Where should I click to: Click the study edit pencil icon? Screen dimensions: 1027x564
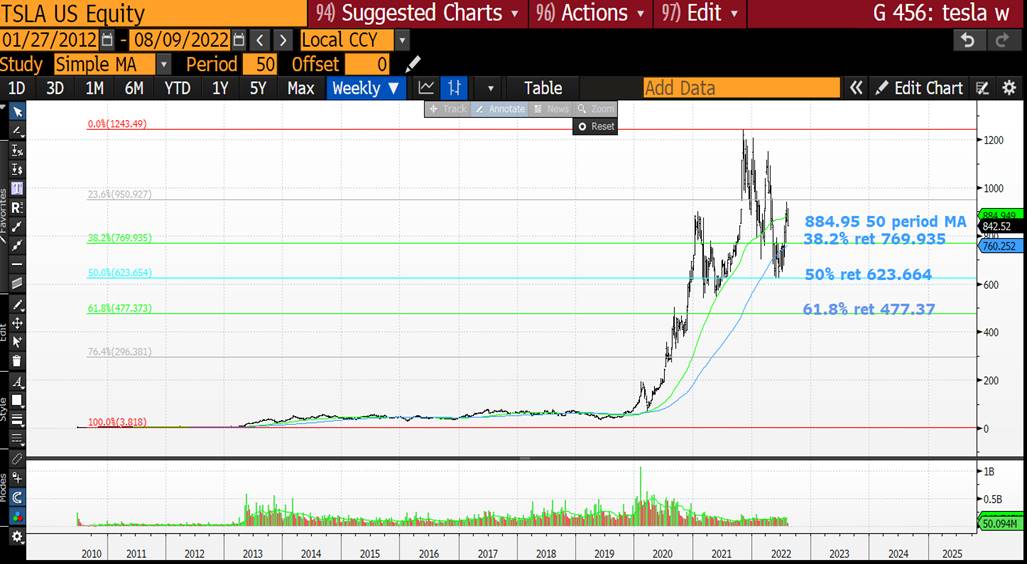point(413,64)
